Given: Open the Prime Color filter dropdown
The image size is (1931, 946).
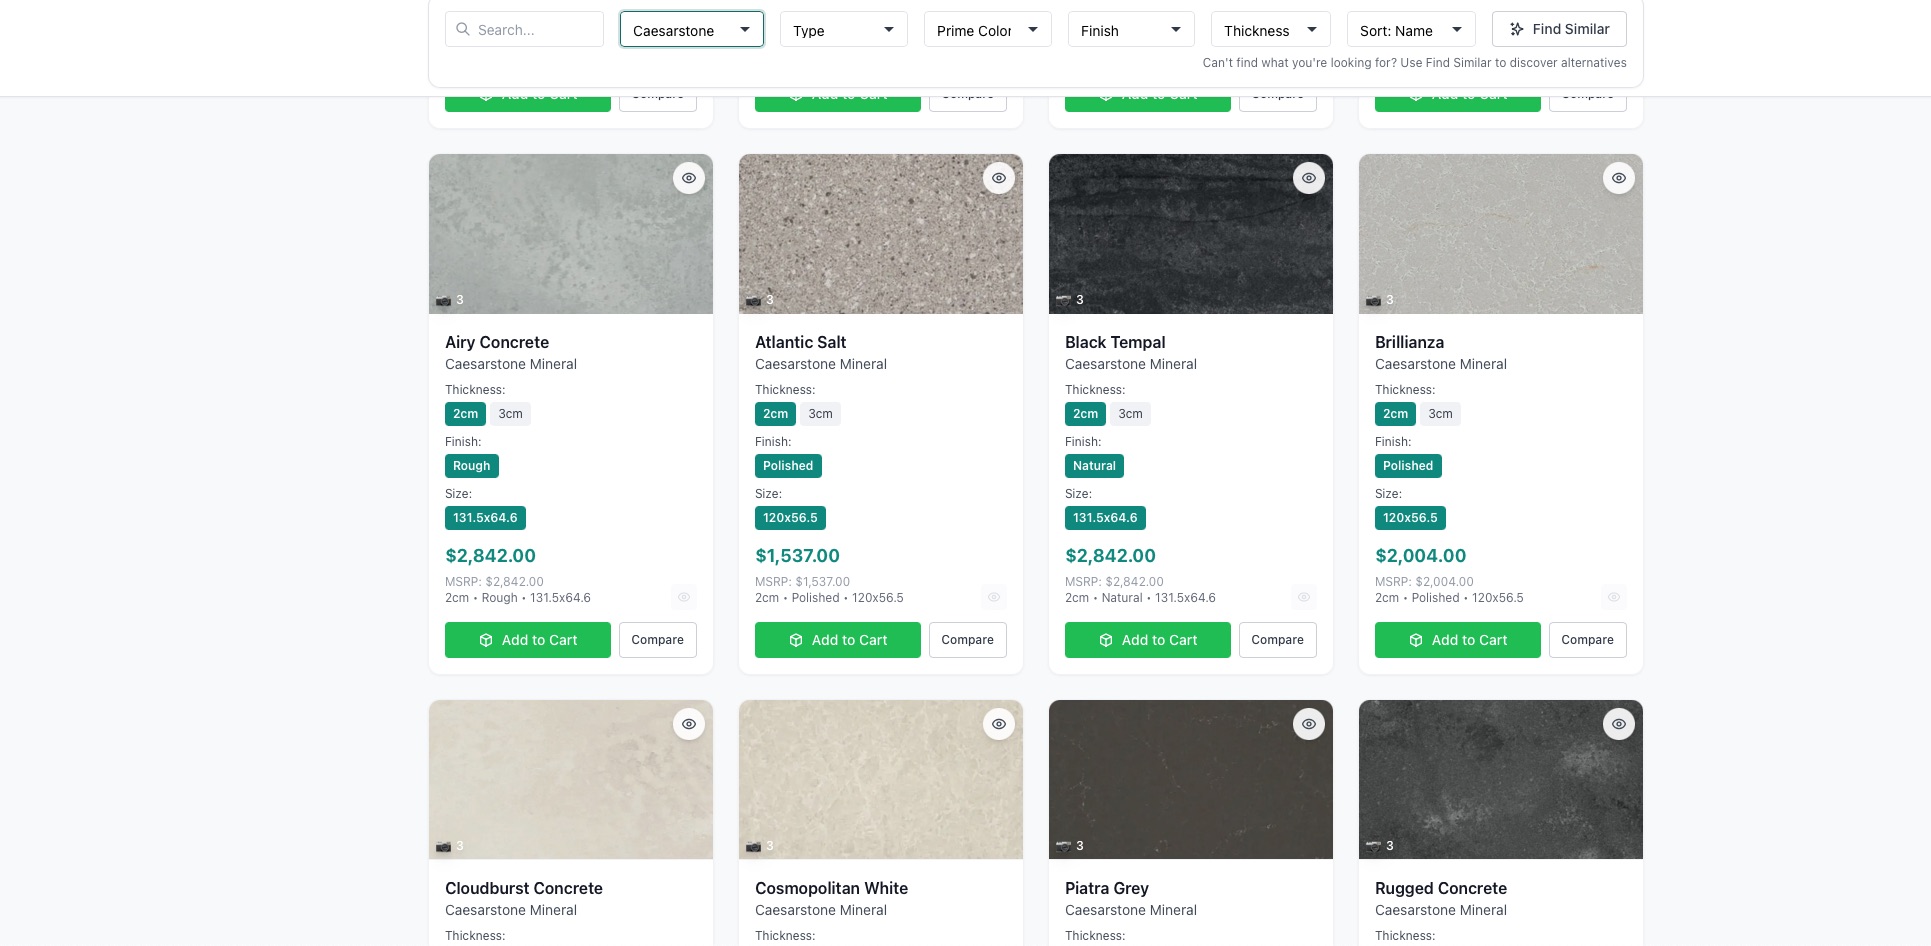Looking at the screenshot, I should (988, 30).
